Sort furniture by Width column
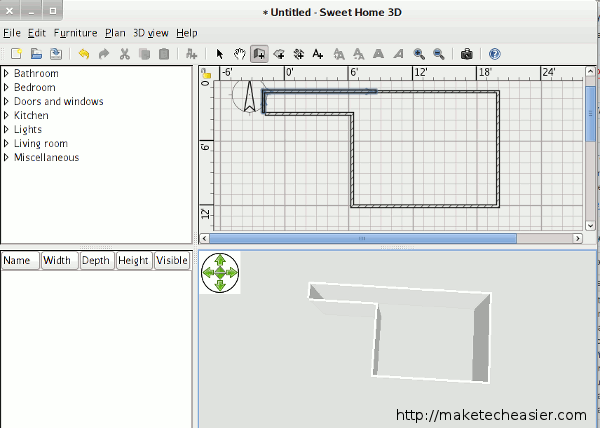 coord(60,260)
